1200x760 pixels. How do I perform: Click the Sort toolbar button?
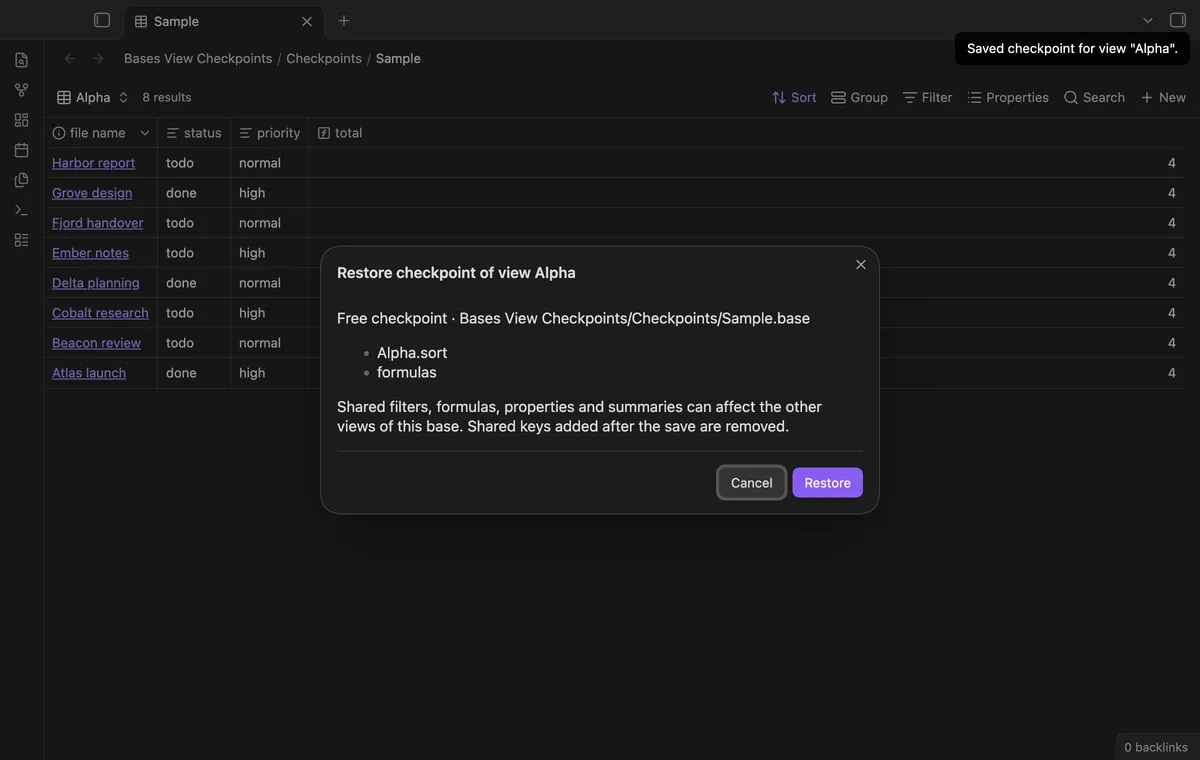coord(794,97)
